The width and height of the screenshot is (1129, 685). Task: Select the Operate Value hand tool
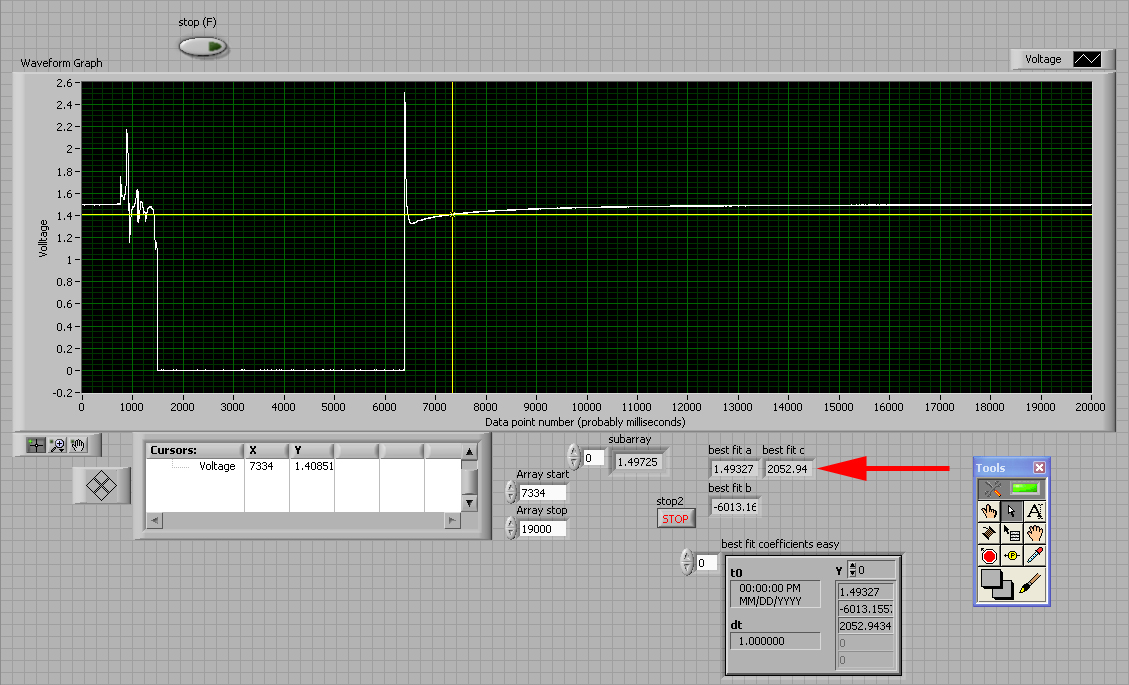[x=989, y=511]
